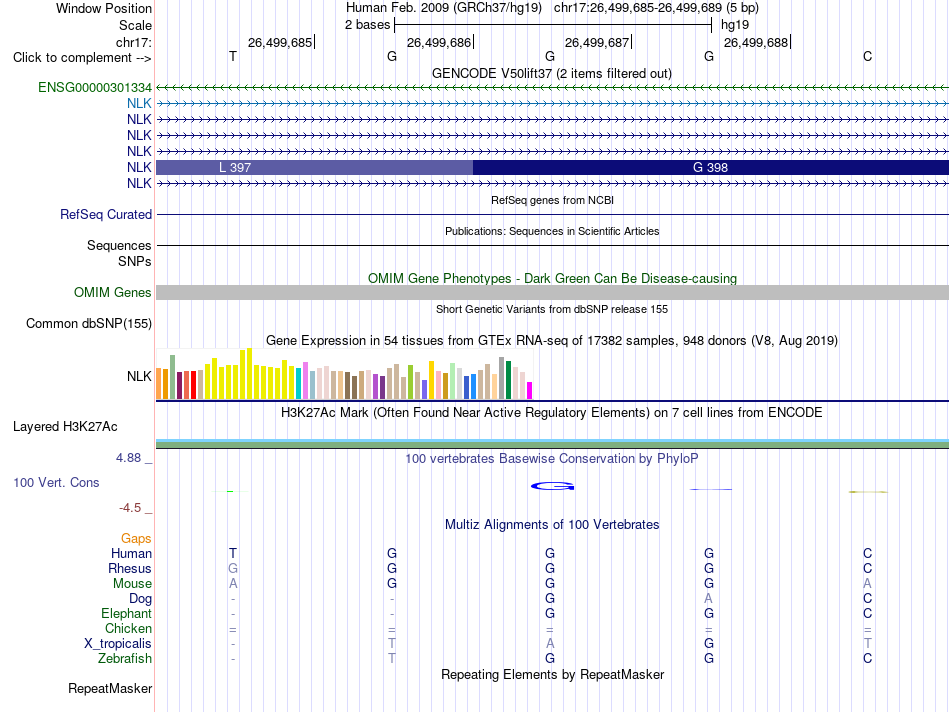The height and width of the screenshot is (712, 950).
Task: Click the SNPs track label
Action: tap(135, 261)
